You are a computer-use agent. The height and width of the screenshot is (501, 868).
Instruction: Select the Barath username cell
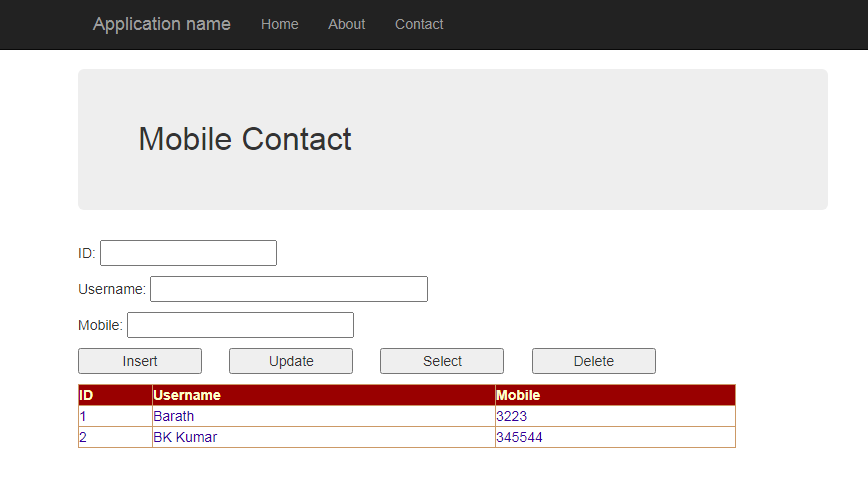[174, 416]
